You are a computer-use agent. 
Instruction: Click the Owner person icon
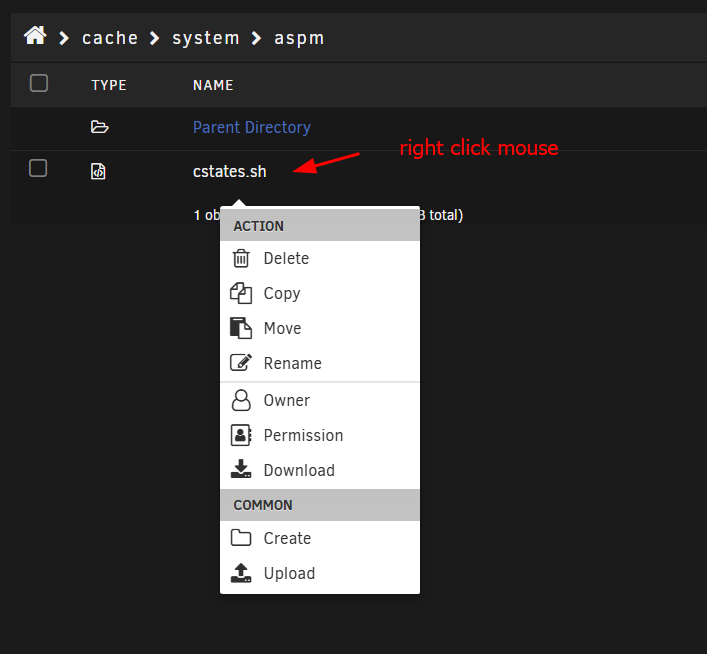coord(241,400)
